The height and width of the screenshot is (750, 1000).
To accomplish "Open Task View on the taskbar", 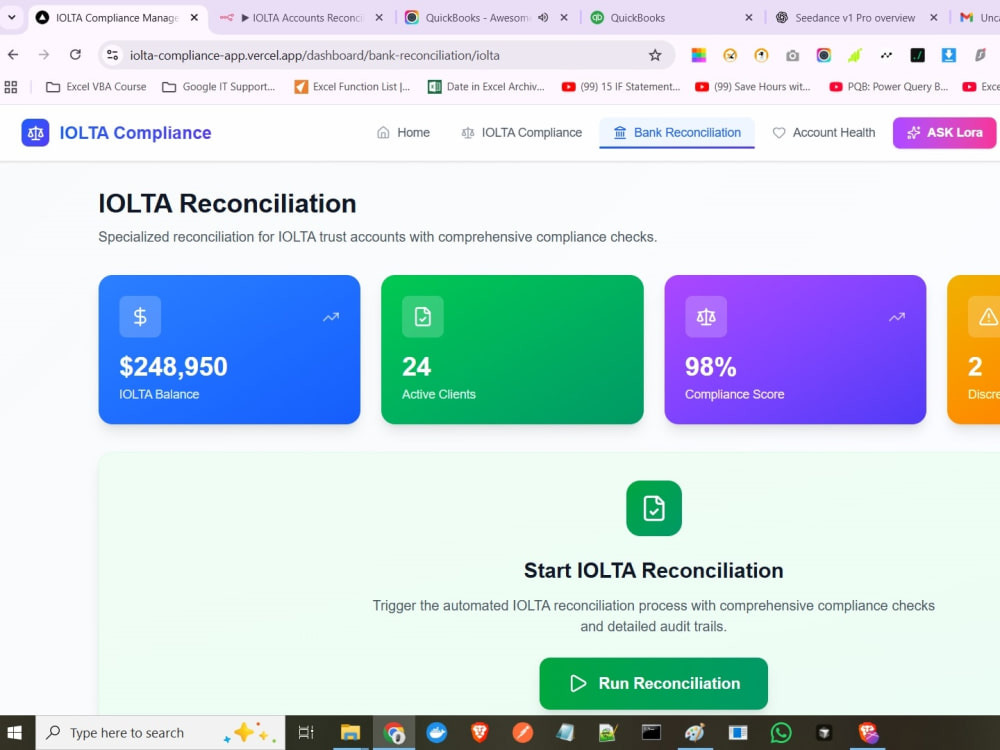I will 306,733.
